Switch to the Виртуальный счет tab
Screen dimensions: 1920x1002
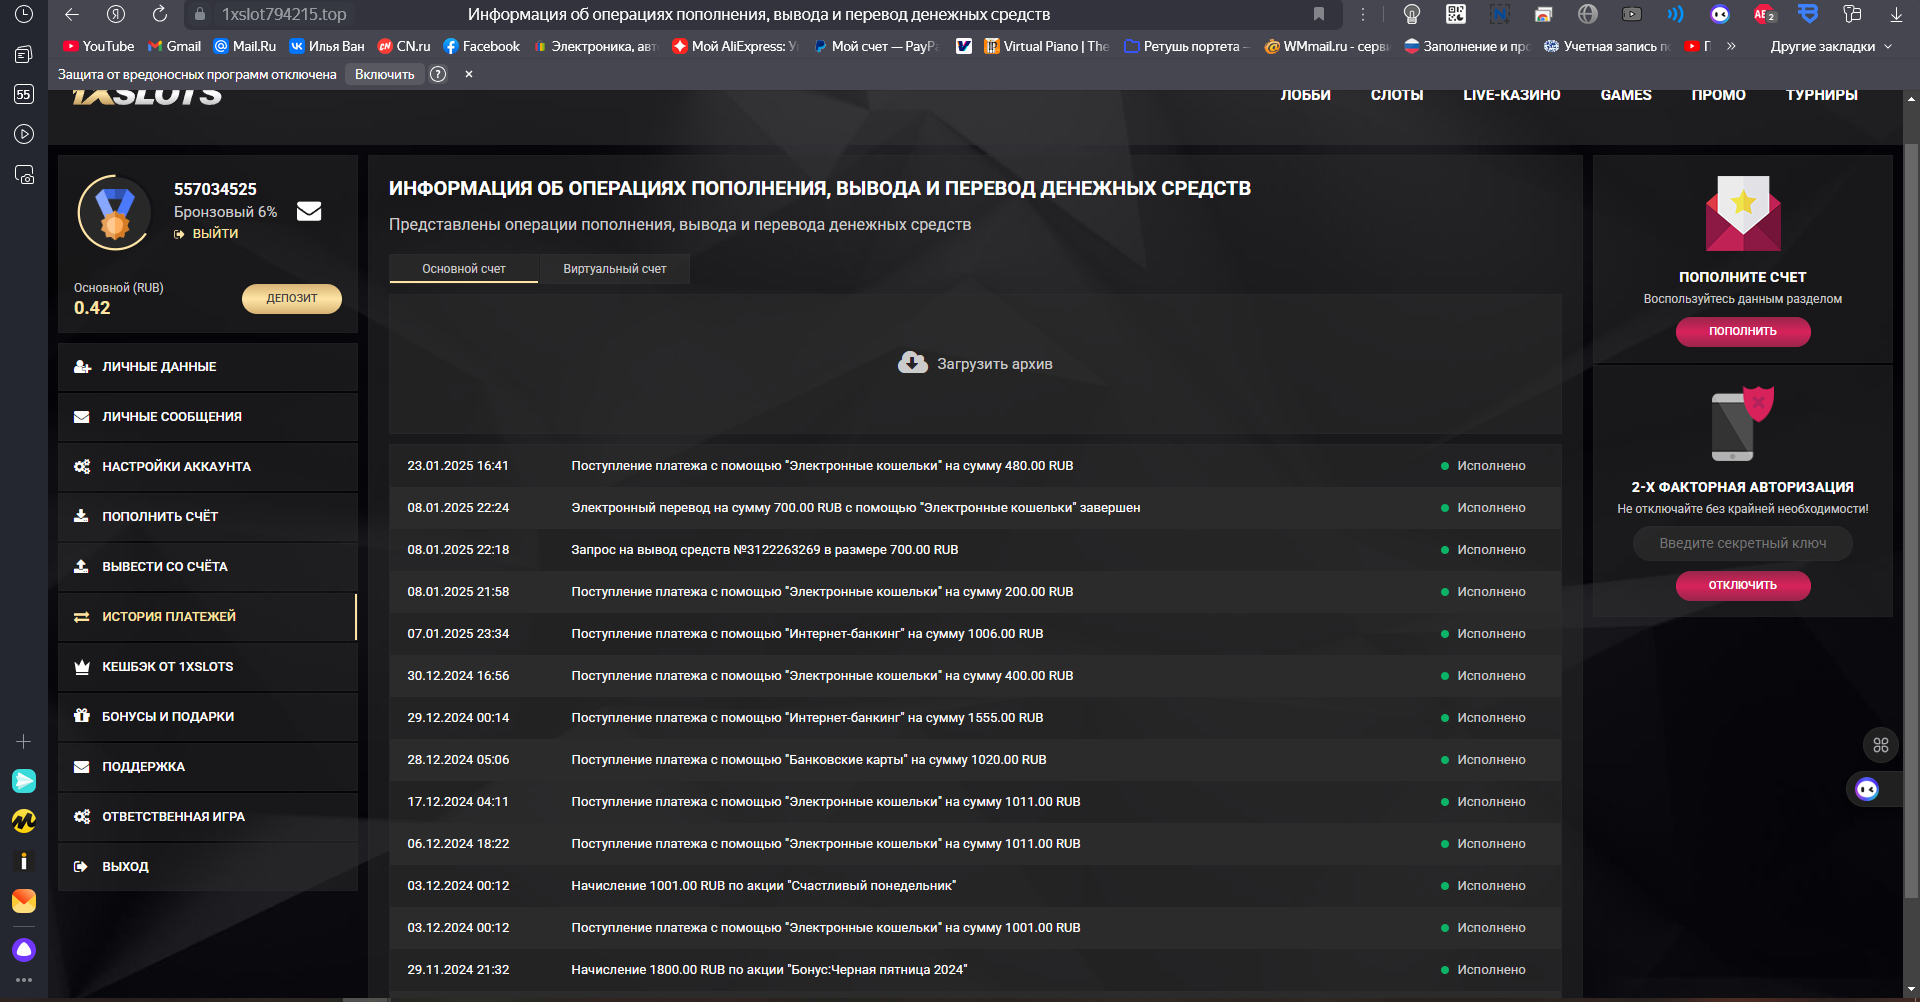coord(614,269)
